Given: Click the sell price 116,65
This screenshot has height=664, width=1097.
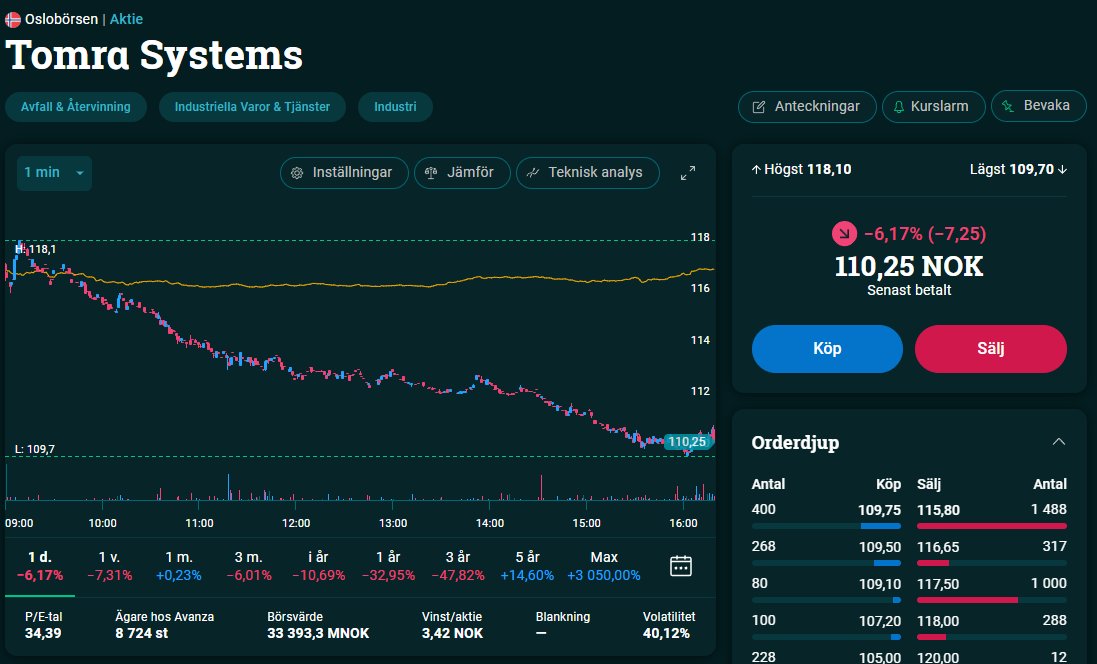Looking at the screenshot, I should click(x=938, y=547).
